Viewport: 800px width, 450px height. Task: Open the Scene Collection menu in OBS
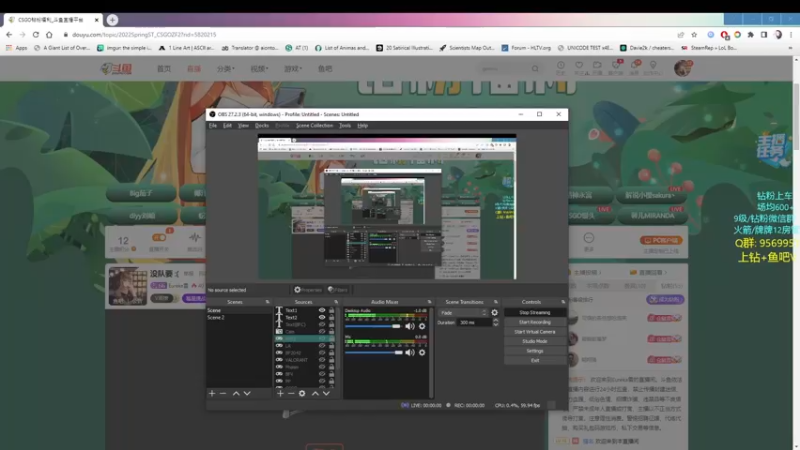(x=314, y=126)
